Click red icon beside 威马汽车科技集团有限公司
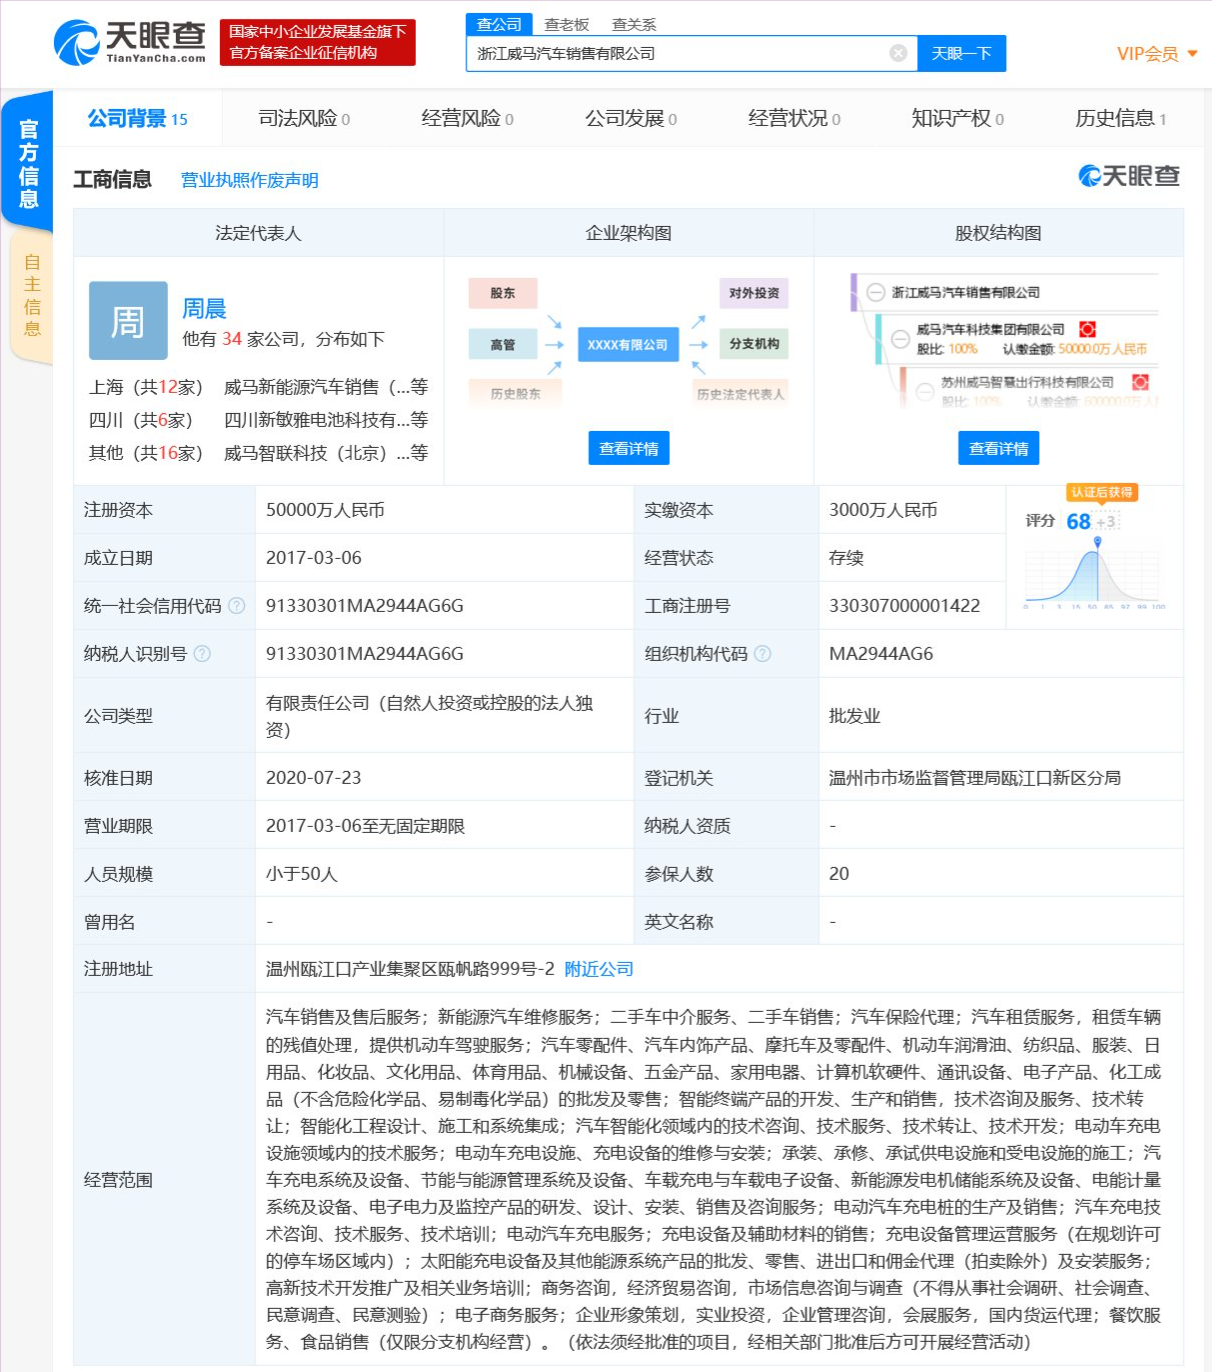Image resolution: width=1212 pixels, height=1372 pixels. tap(1087, 329)
